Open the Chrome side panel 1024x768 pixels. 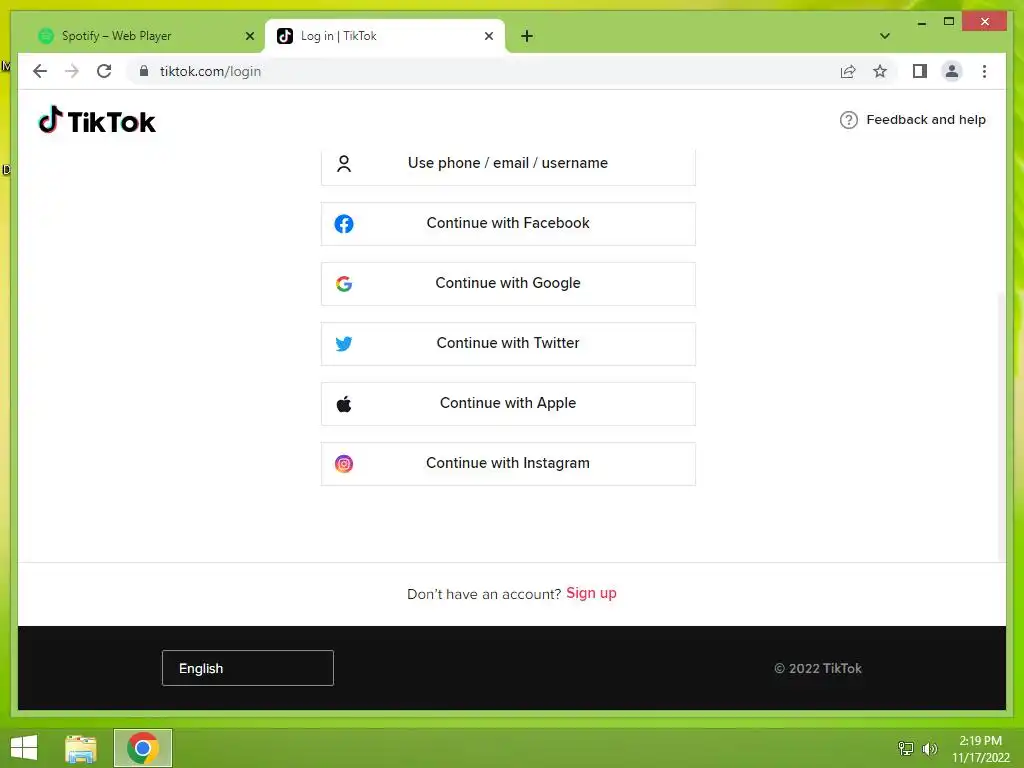click(920, 71)
